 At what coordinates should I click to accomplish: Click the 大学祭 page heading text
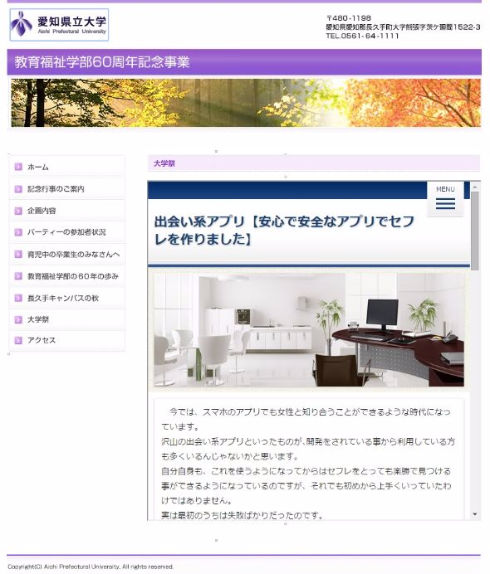pyautogui.click(x=164, y=164)
